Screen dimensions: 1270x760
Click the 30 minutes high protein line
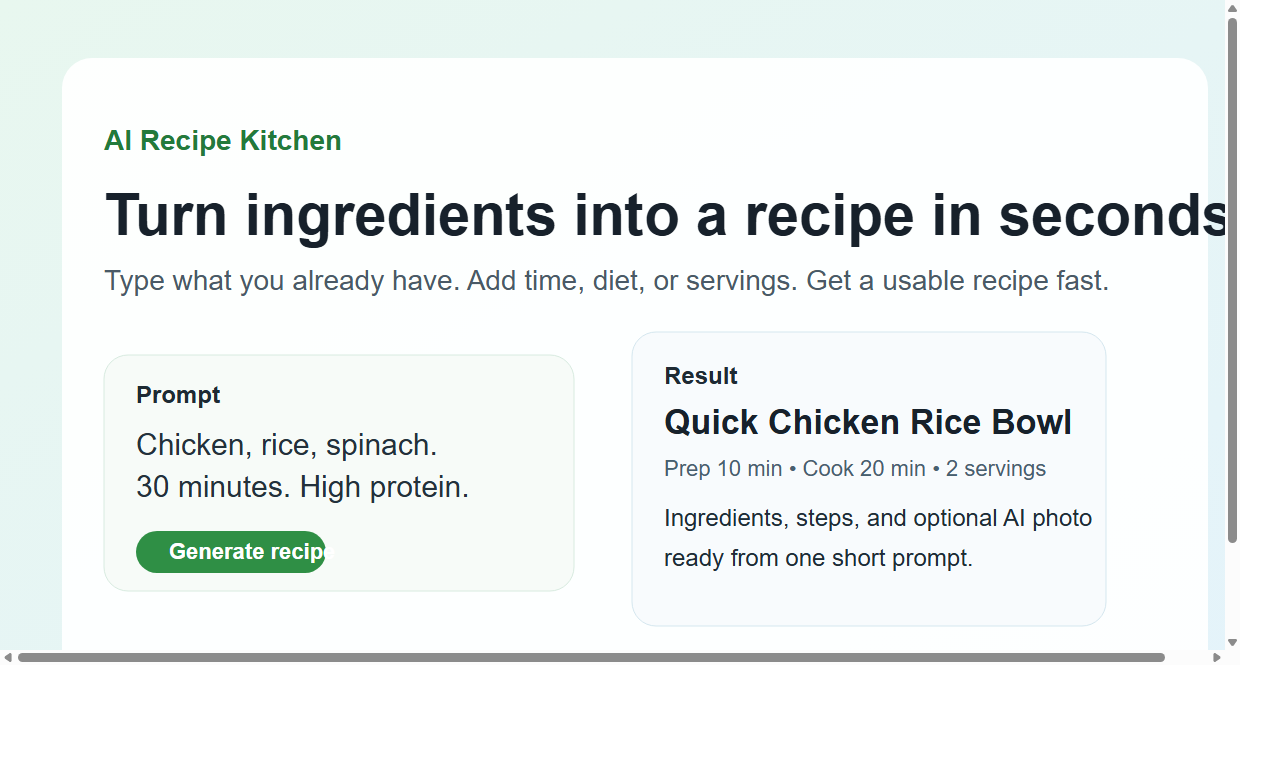(302, 486)
